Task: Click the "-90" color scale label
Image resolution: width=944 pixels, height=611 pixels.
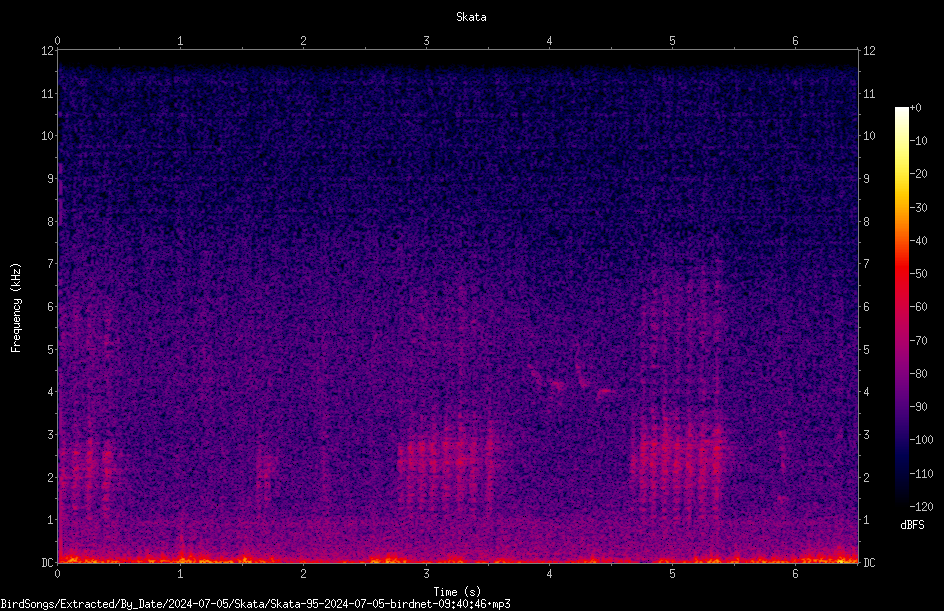Action: point(919,407)
